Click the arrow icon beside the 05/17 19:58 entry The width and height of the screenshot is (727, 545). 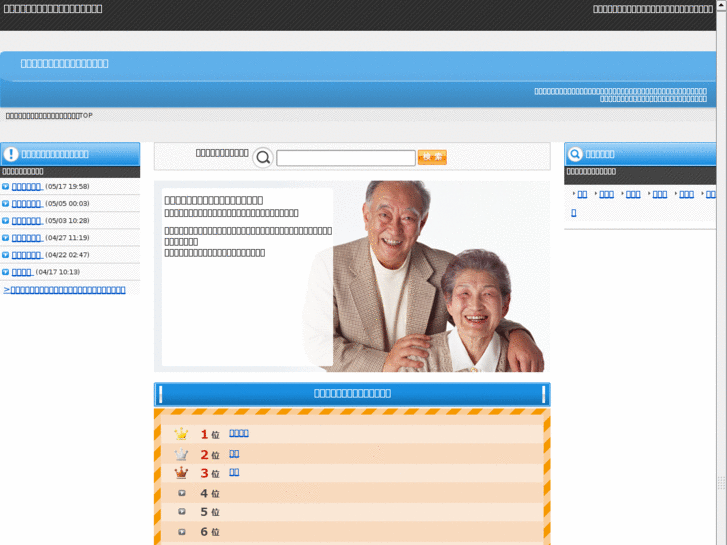point(6,186)
